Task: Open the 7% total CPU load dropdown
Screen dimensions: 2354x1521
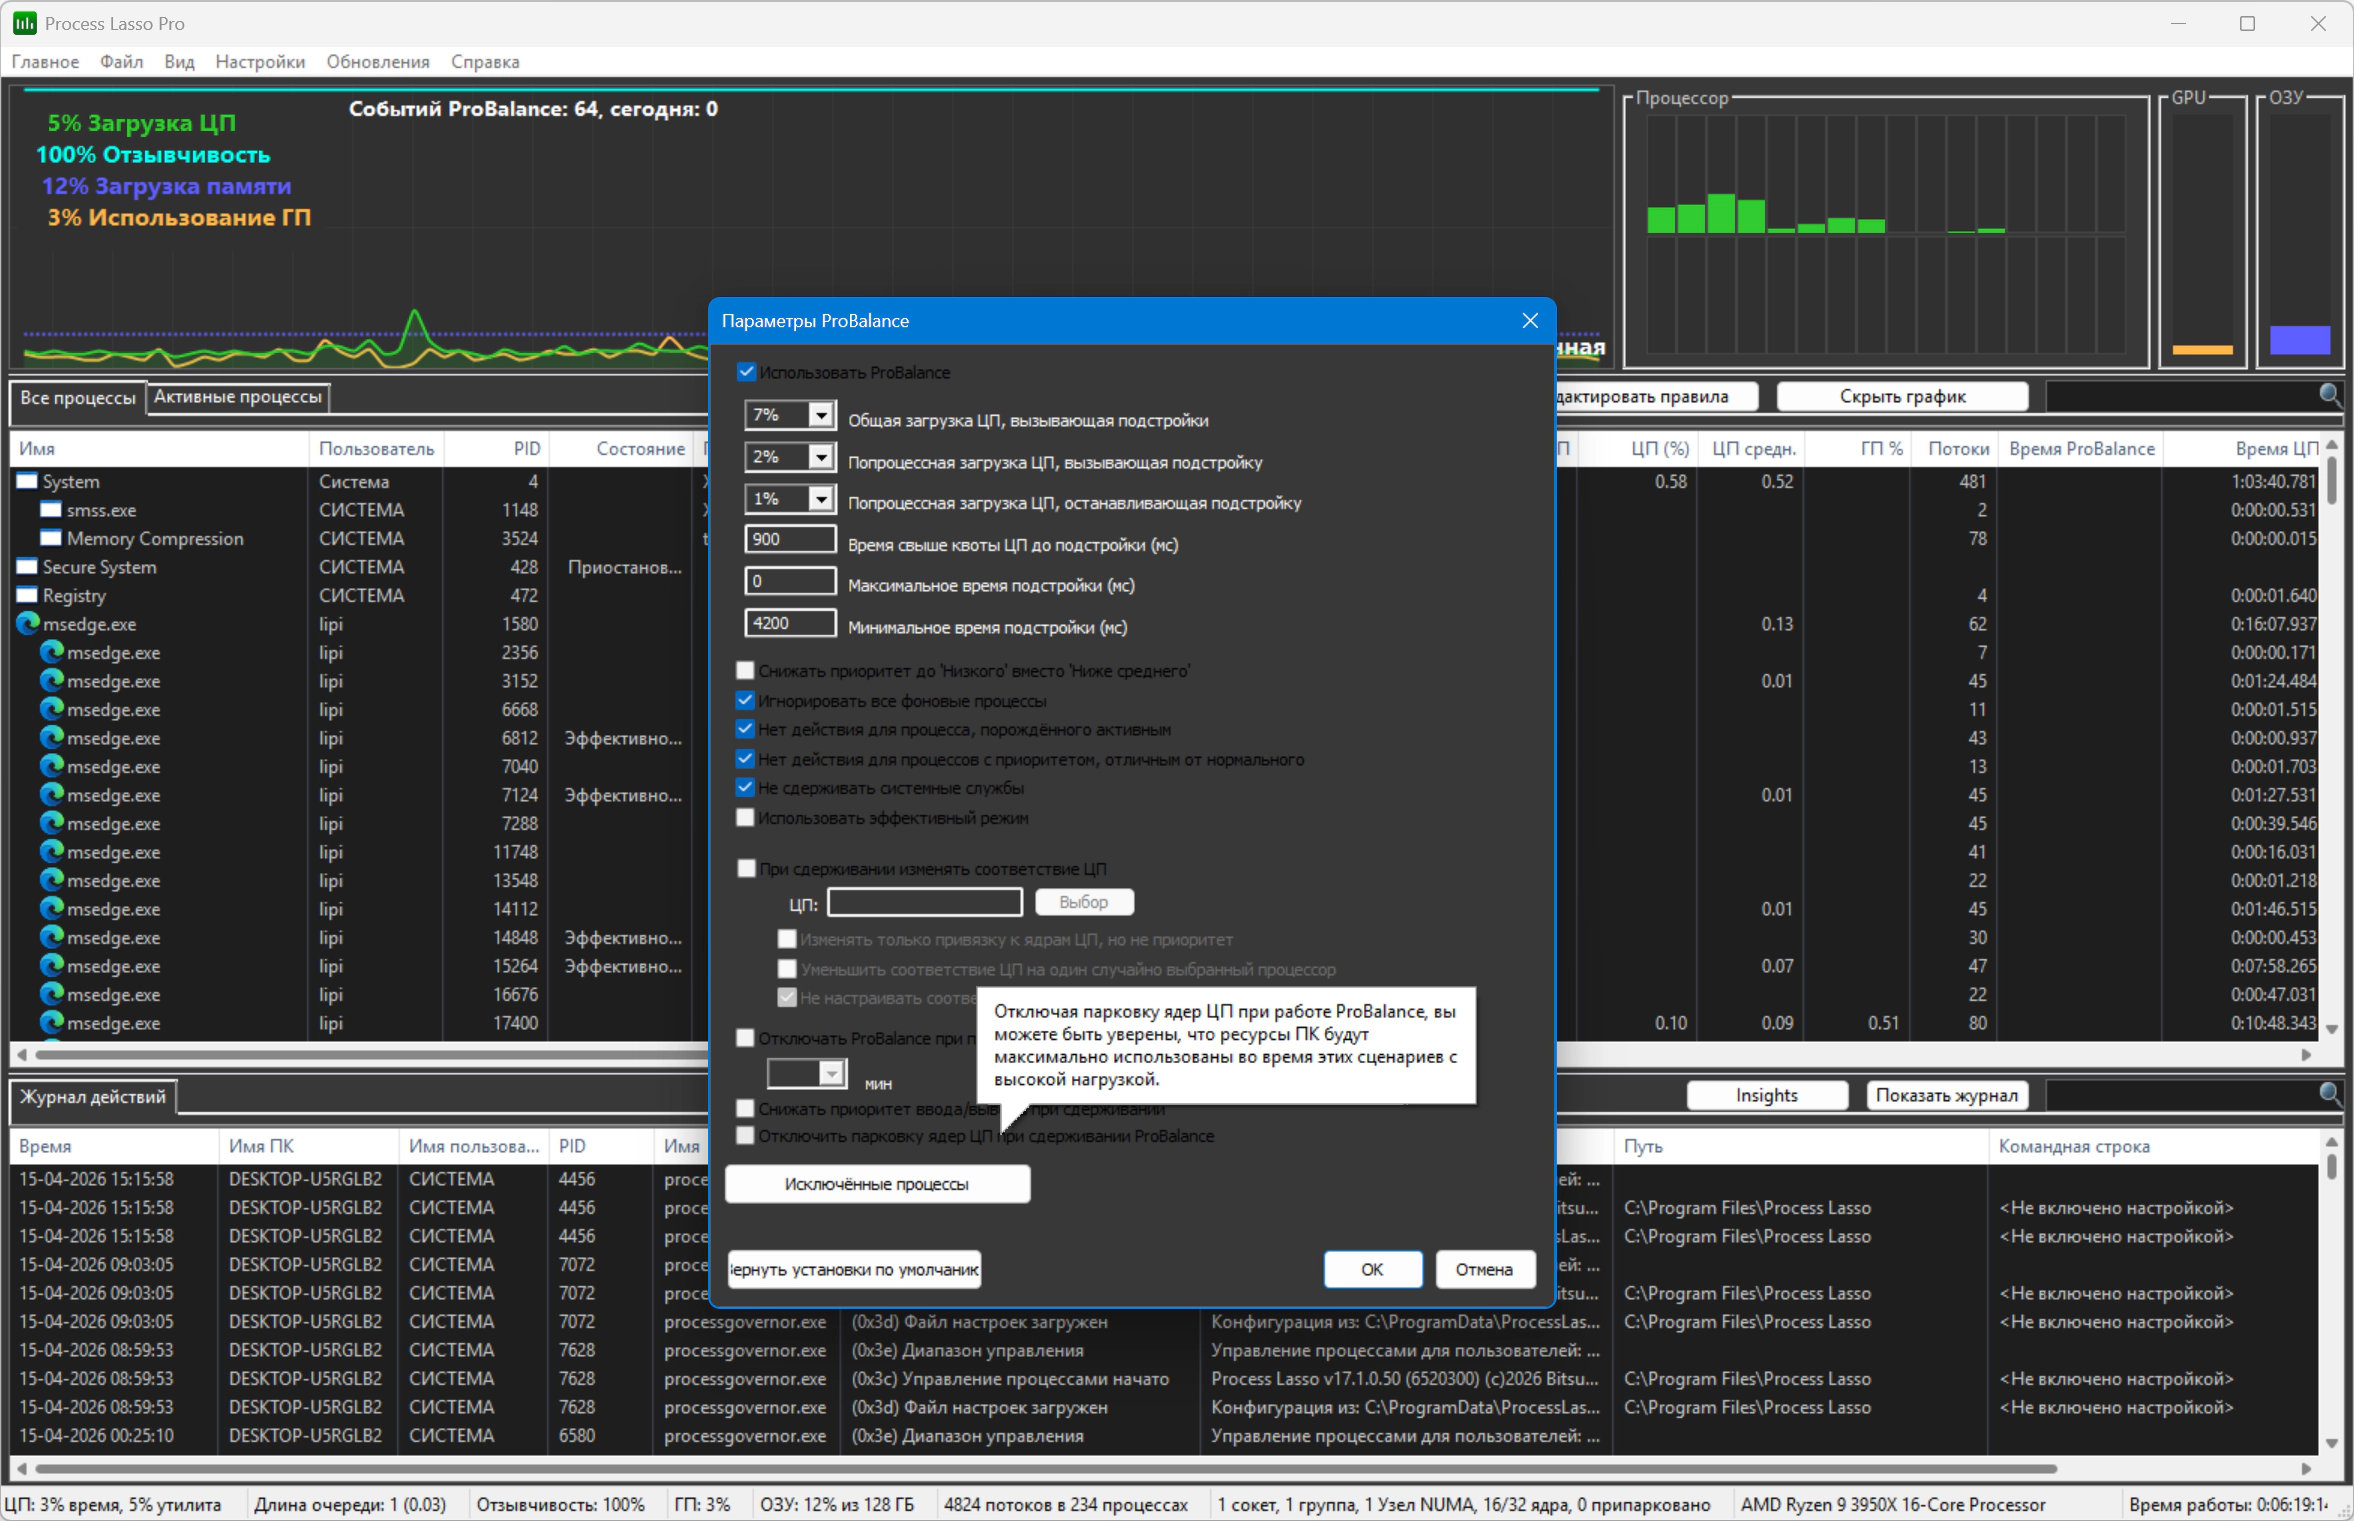Action: 820,415
